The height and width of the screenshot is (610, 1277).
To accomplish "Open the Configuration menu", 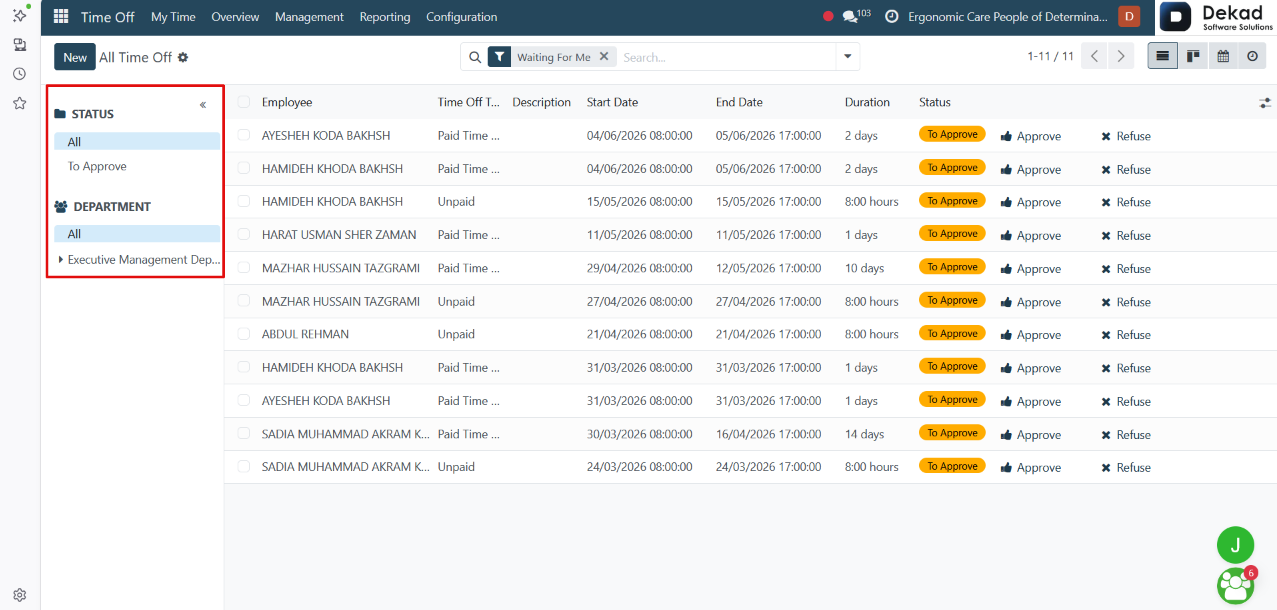I will point(461,17).
